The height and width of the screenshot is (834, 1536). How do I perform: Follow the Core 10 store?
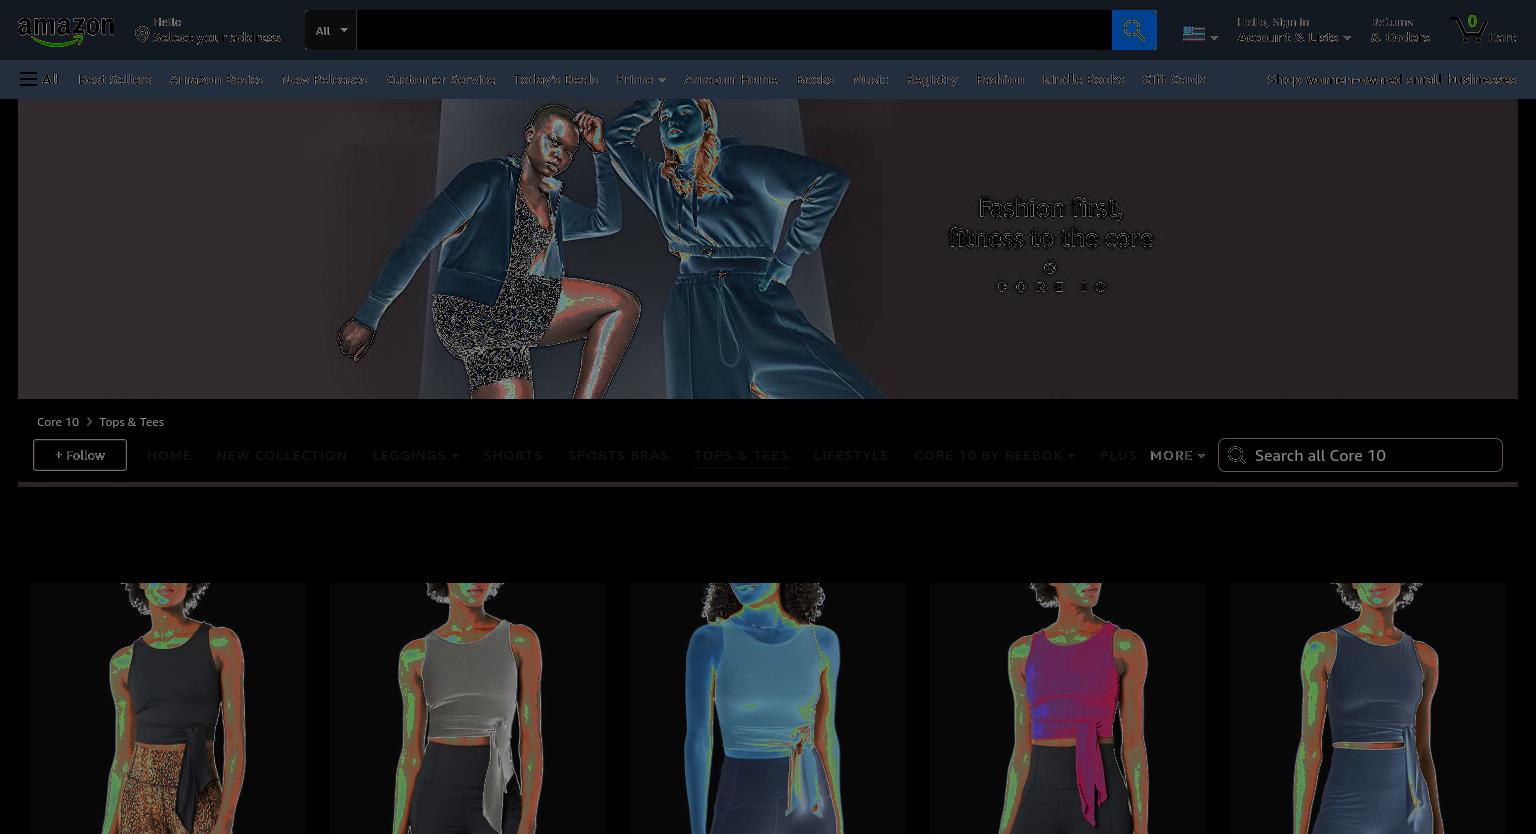[80, 455]
